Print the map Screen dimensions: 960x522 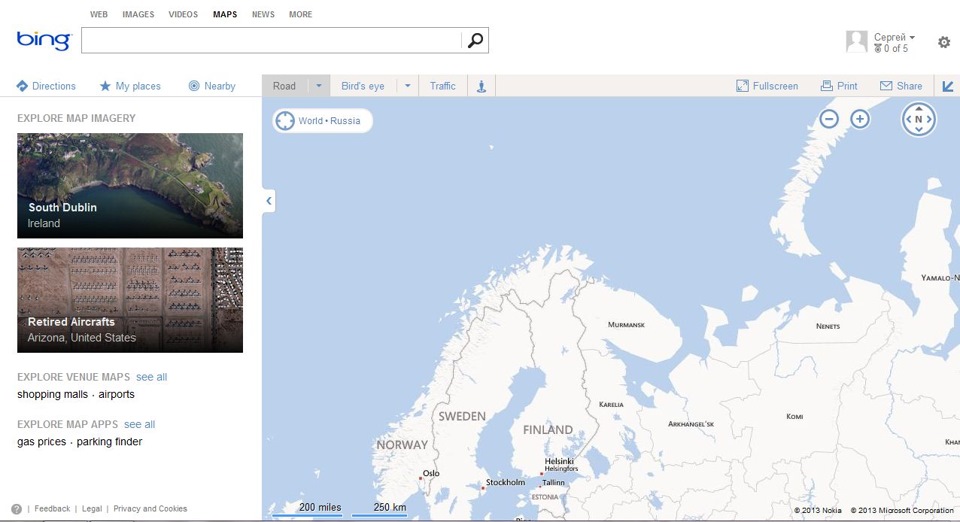click(839, 86)
